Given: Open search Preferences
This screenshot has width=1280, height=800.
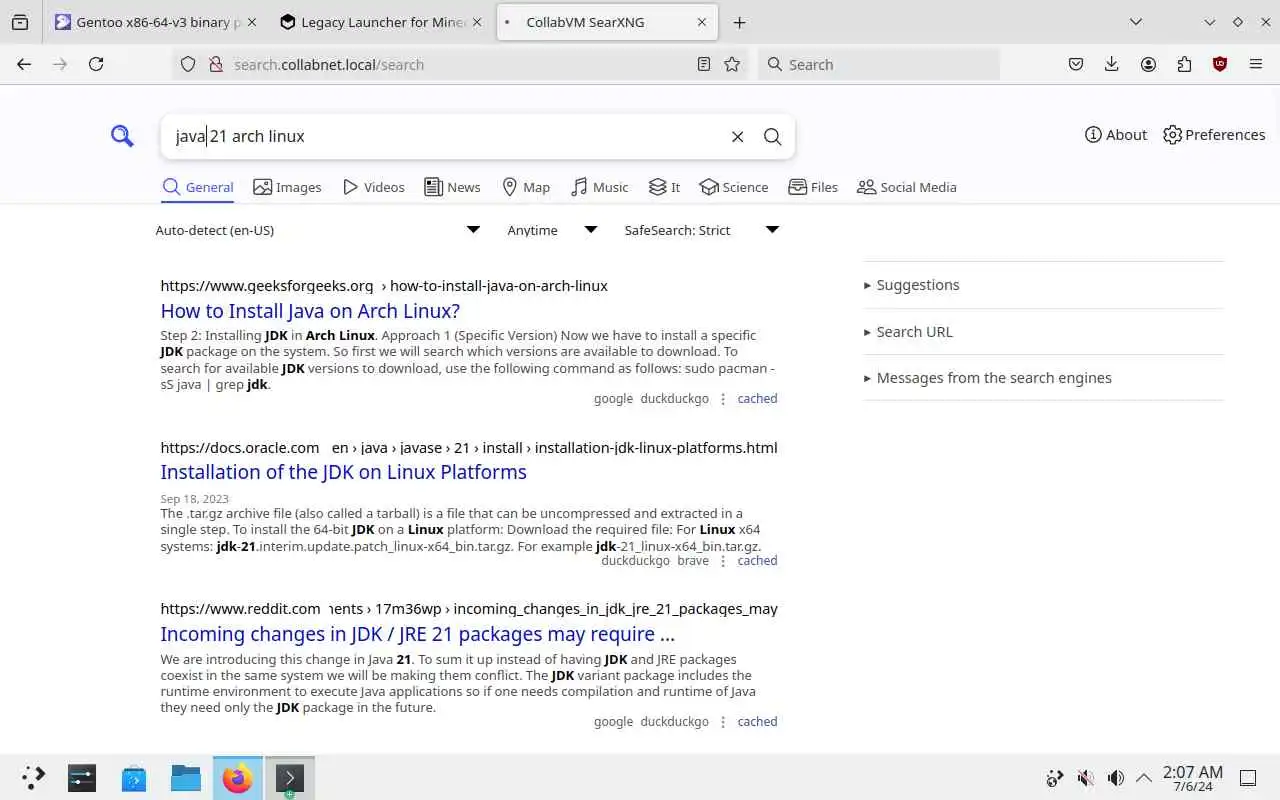Looking at the screenshot, I should click(1214, 135).
